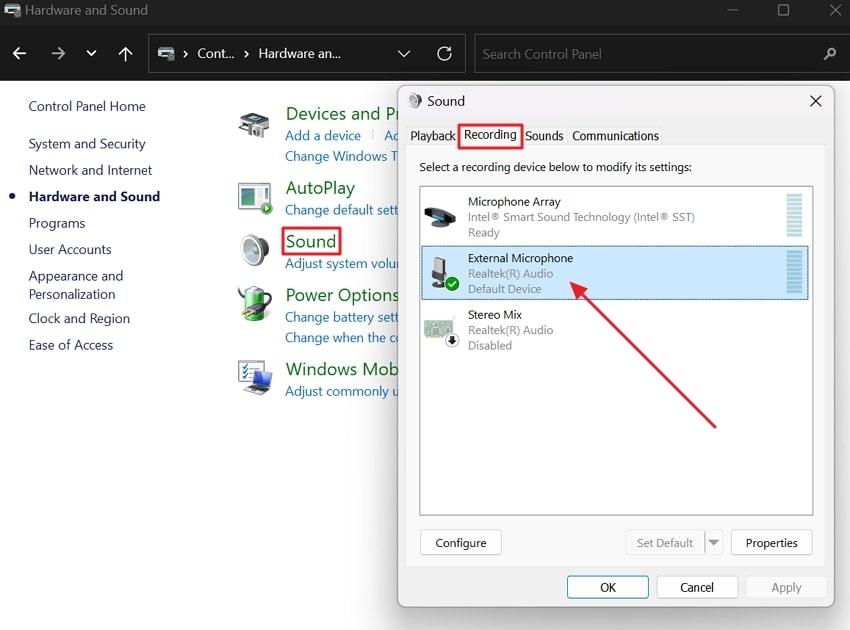Click the Hardware and Sound title icon

(12, 10)
